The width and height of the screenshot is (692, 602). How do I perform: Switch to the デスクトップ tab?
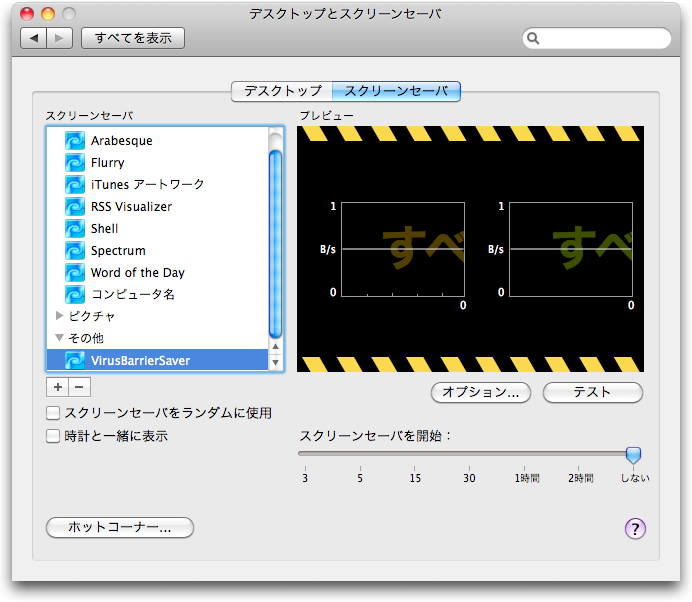[x=282, y=91]
